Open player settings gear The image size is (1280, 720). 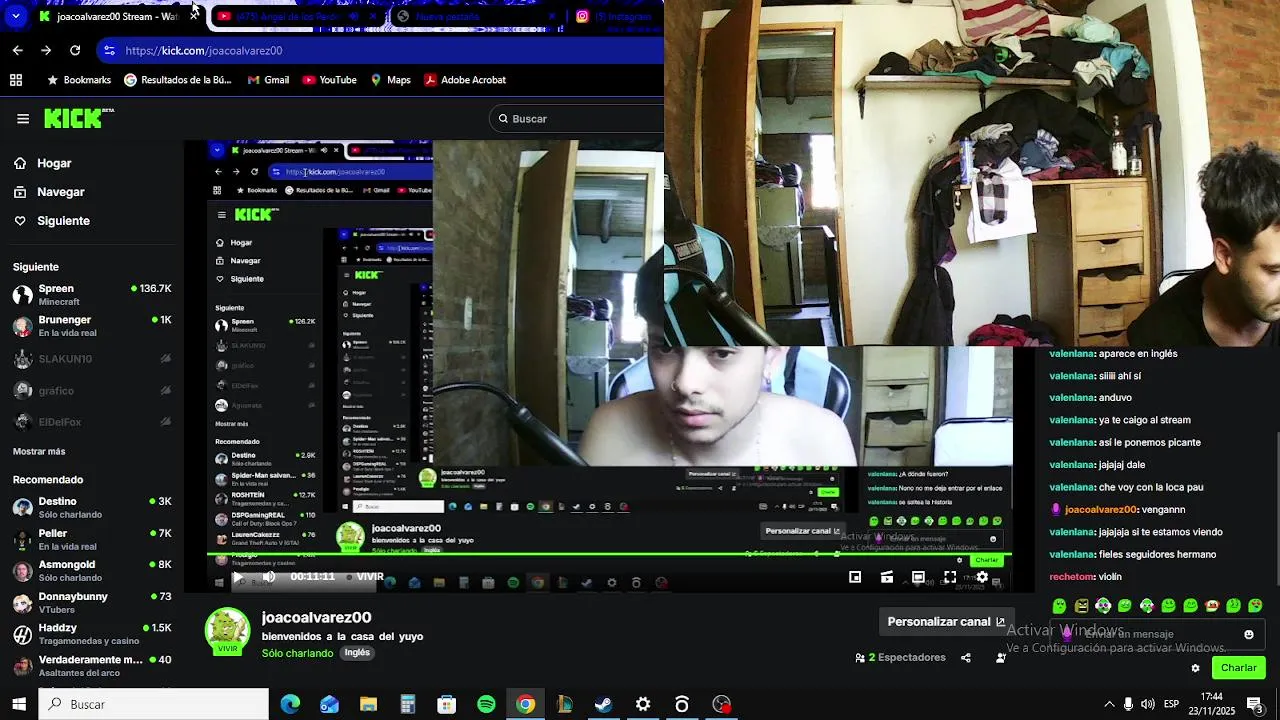point(982,577)
